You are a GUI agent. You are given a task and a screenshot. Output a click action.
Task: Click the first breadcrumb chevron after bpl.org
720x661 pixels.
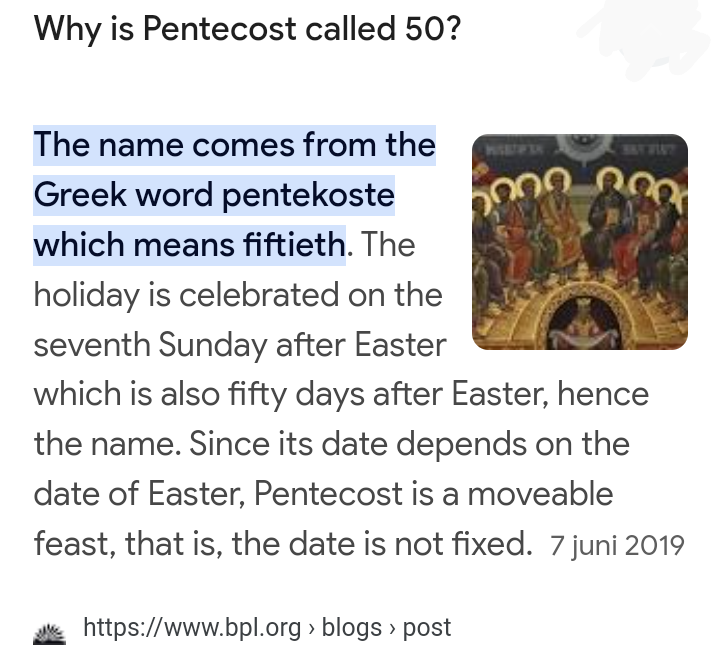(312, 628)
